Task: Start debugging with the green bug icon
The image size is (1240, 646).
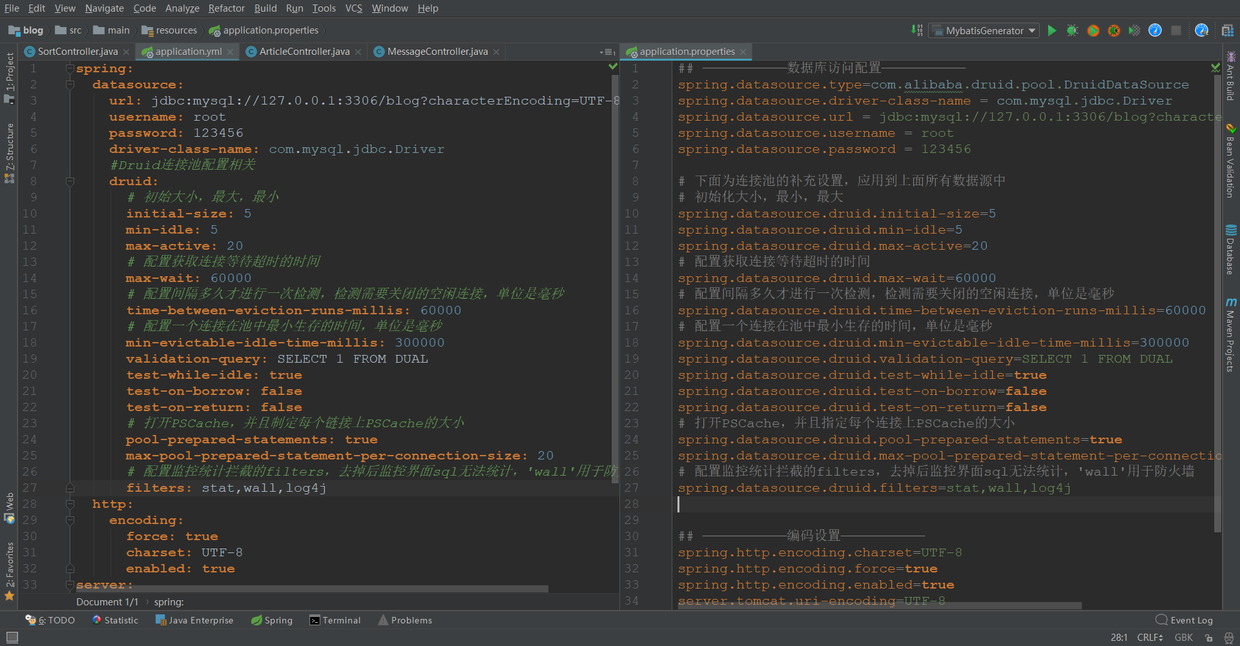Action: pos(1072,31)
